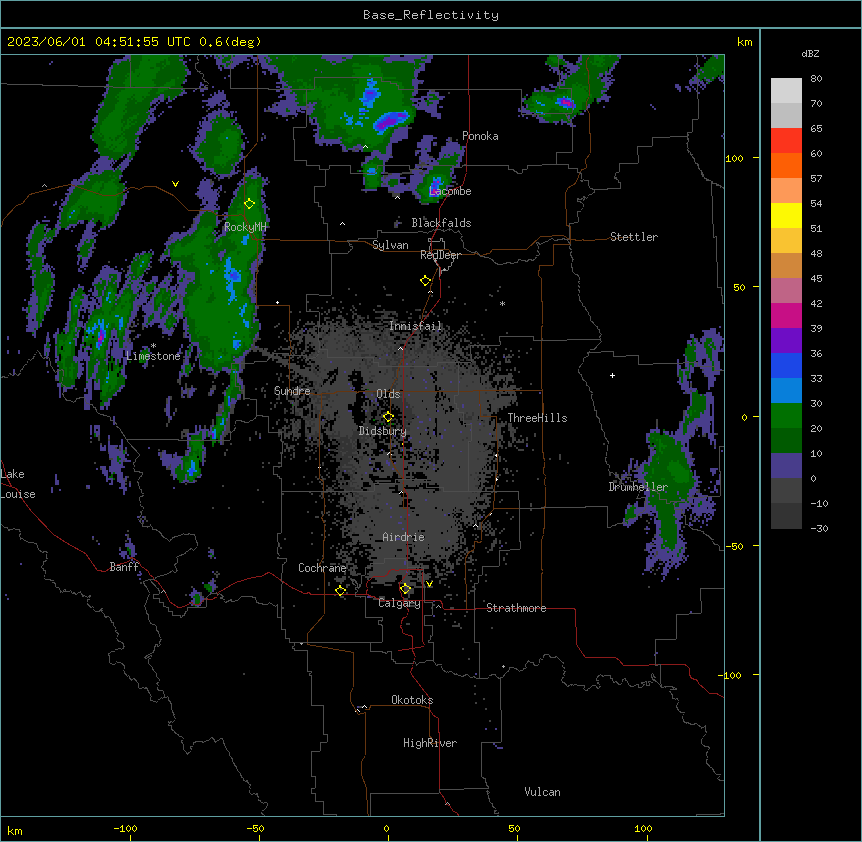Click the yellow diamond marker above RockyMH

click(249, 204)
